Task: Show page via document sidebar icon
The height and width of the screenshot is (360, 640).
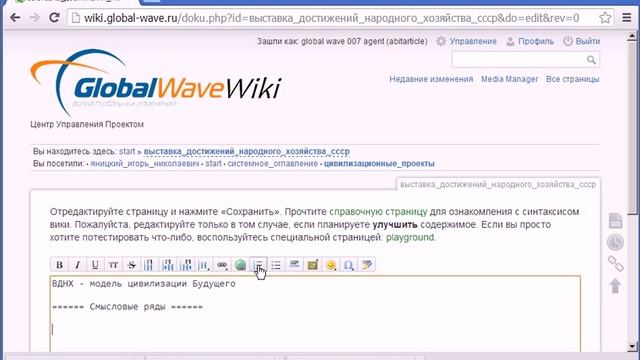Action: (615, 221)
